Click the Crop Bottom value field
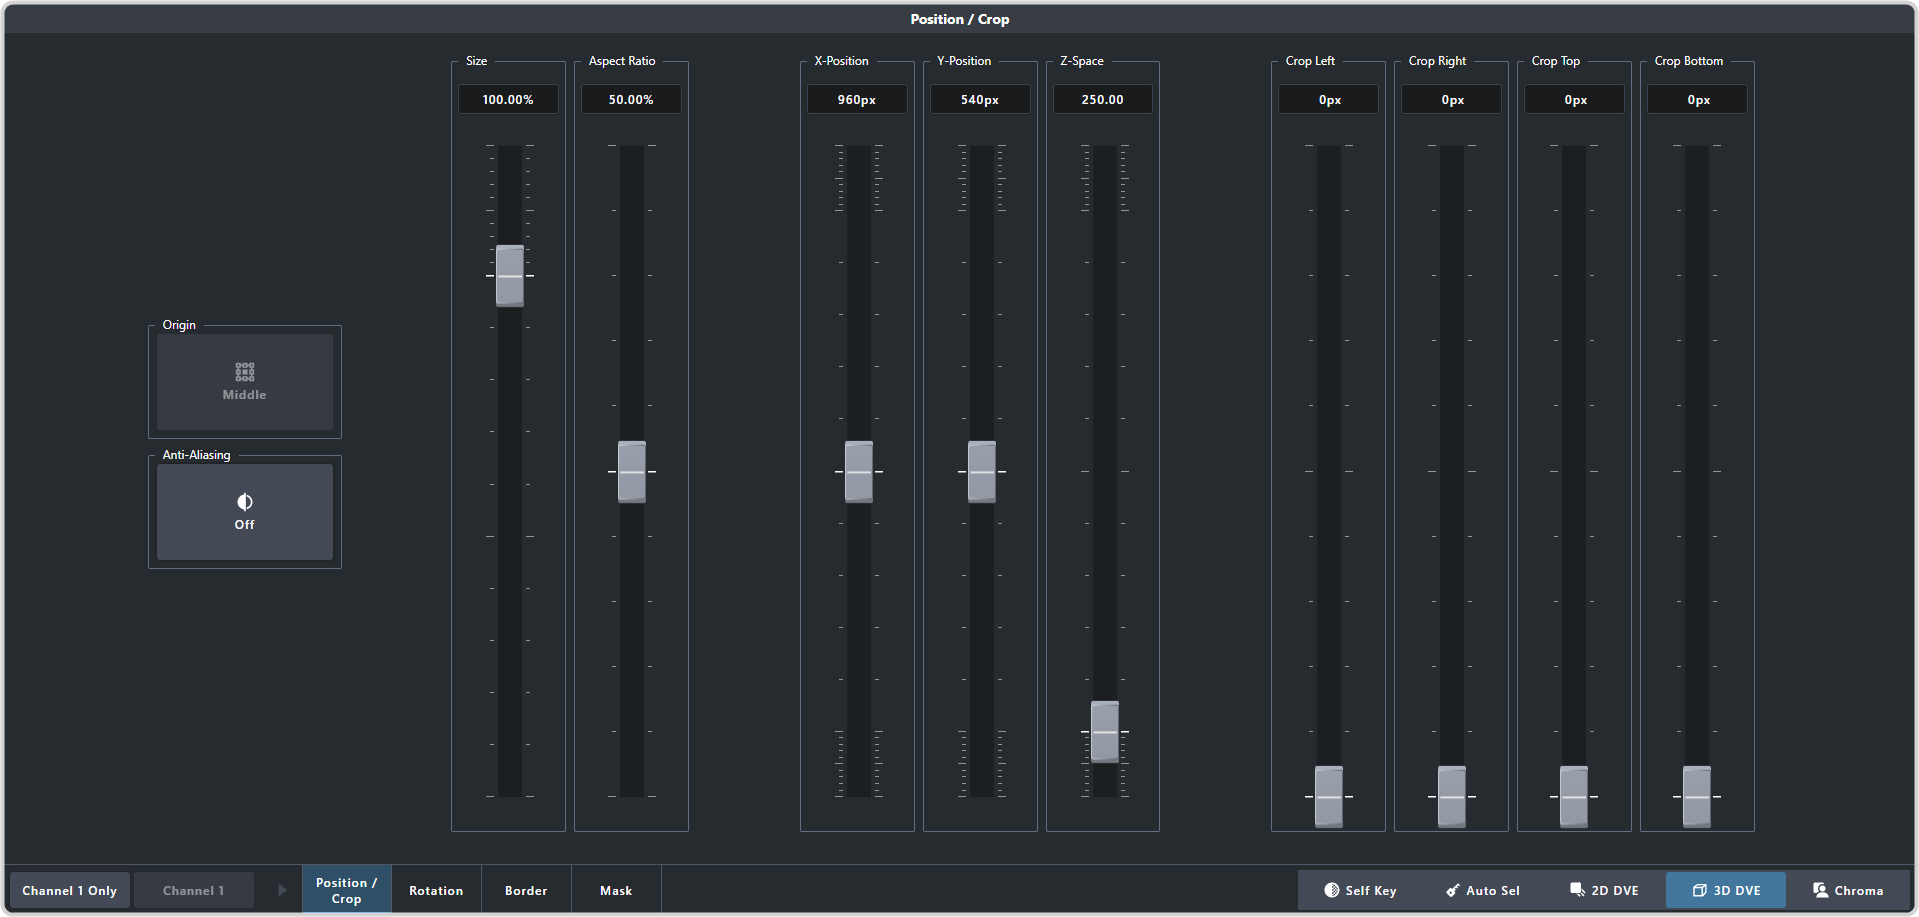Image resolution: width=1919 pixels, height=917 pixels. (x=1698, y=99)
